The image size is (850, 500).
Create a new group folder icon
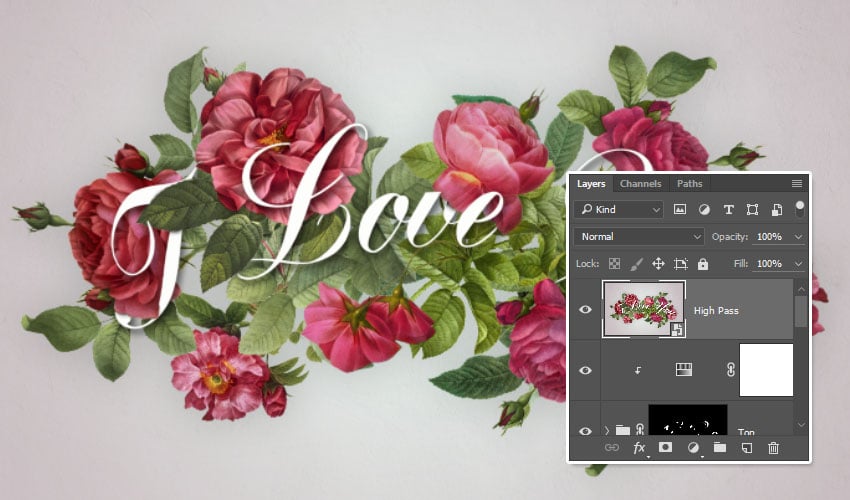point(719,447)
